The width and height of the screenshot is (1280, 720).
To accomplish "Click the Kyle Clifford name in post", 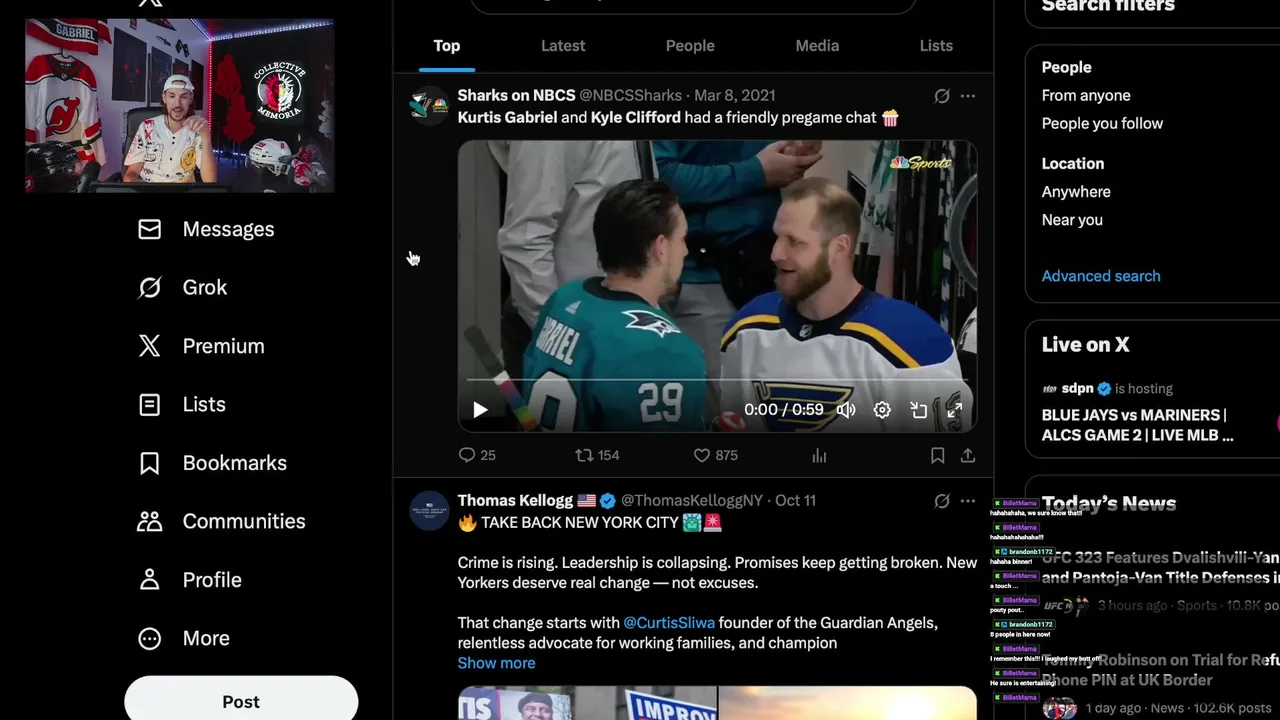I will pyautogui.click(x=636, y=117).
